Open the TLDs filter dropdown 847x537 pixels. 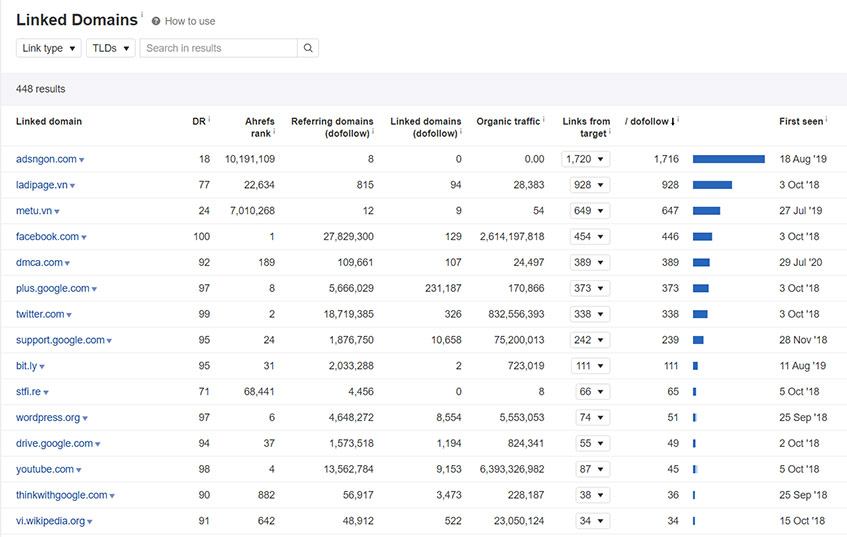[111, 48]
